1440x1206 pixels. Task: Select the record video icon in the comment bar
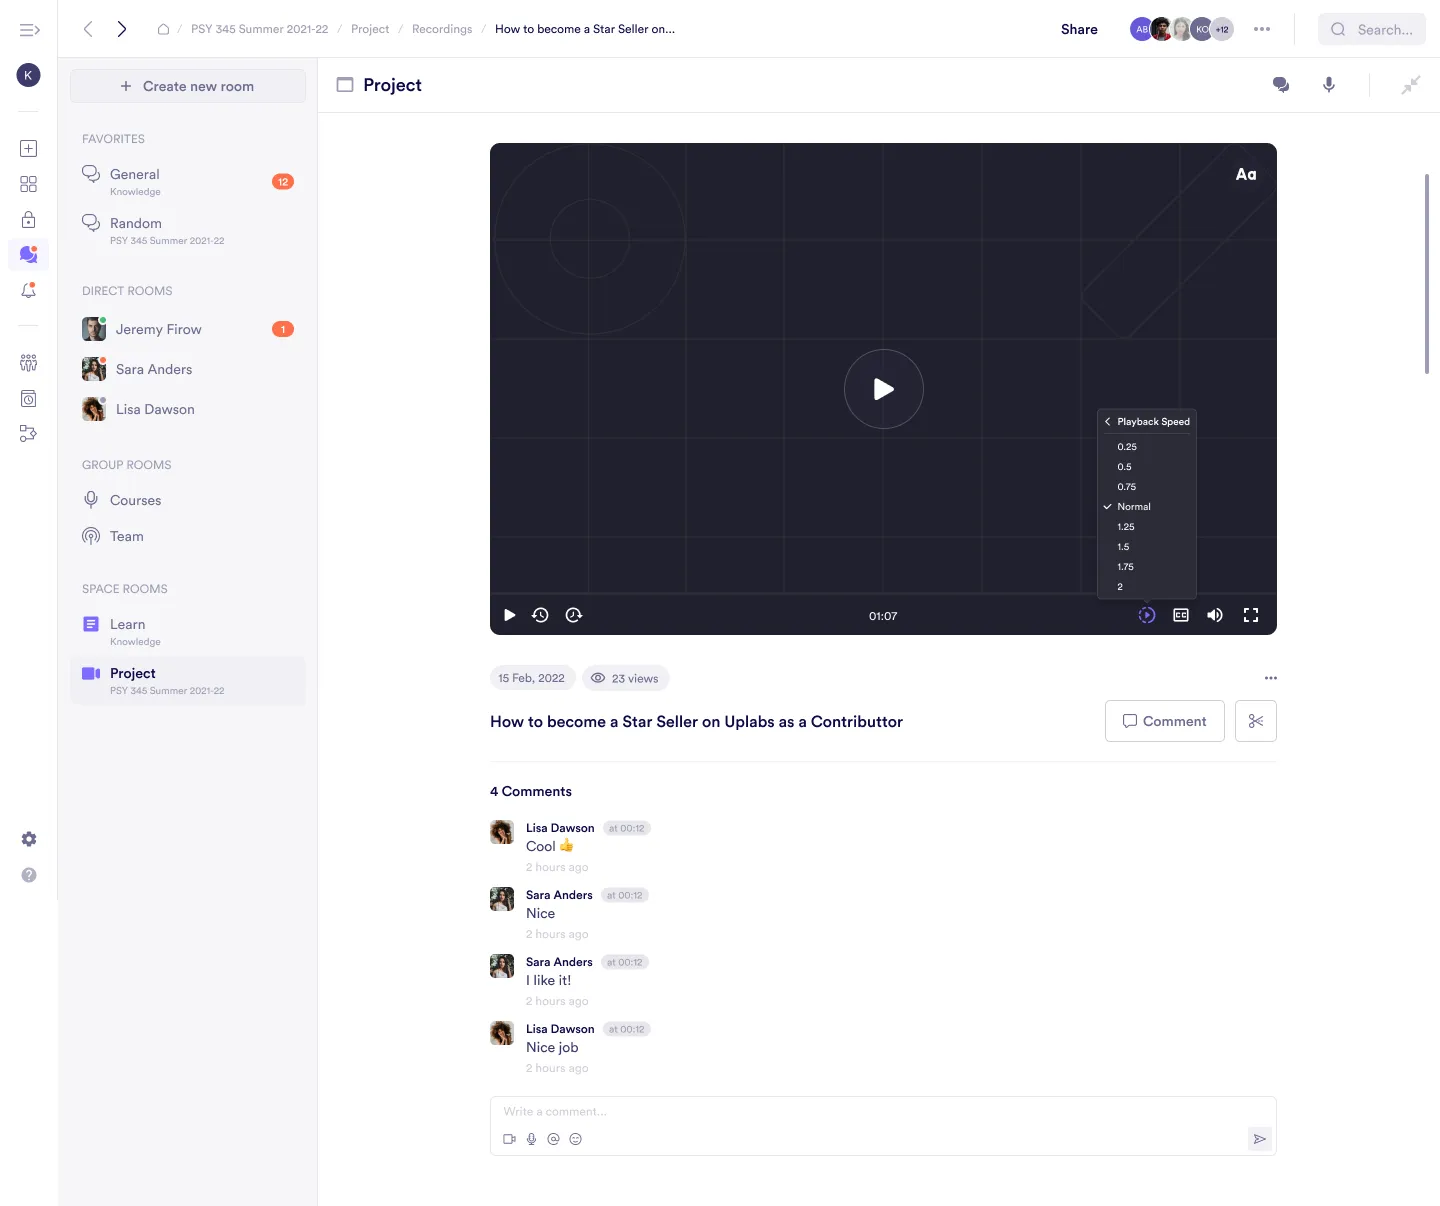509,1139
